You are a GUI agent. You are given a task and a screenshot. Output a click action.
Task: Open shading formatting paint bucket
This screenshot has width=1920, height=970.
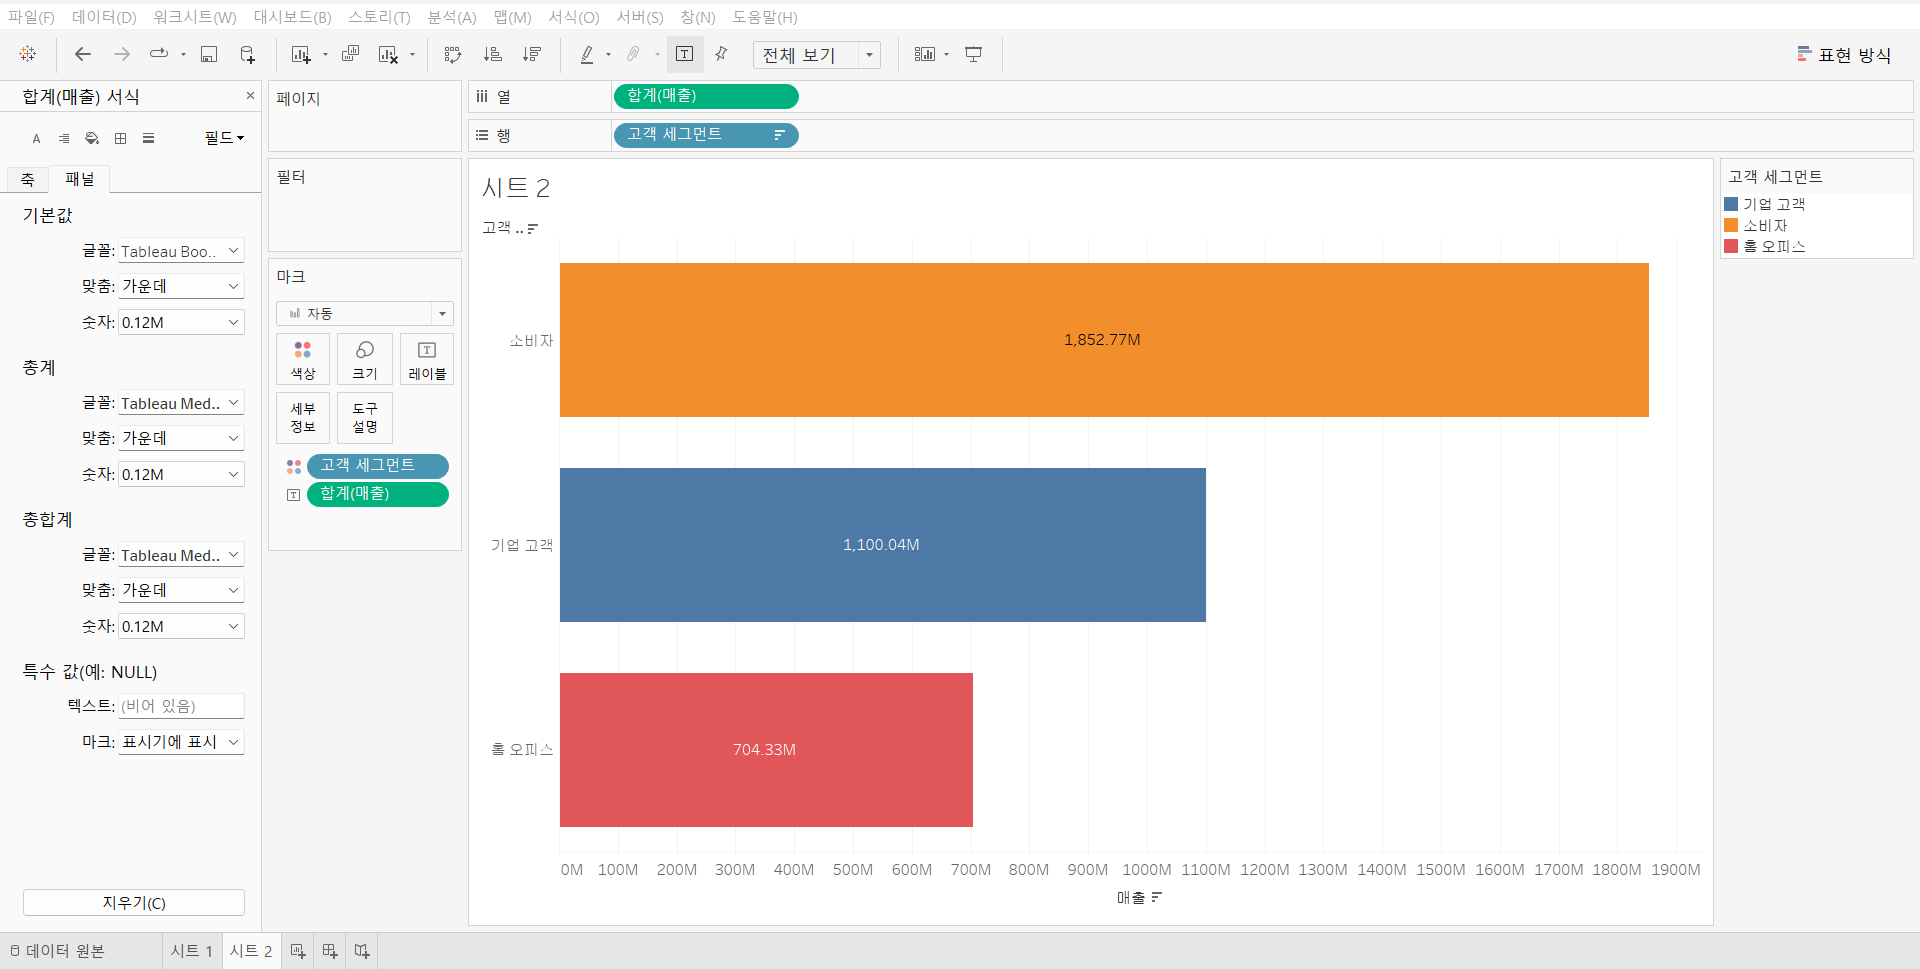pyautogui.click(x=92, y=138)
